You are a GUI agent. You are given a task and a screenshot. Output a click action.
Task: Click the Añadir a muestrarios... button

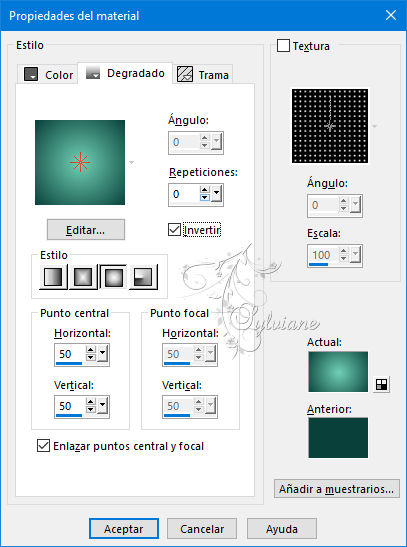(x=337, y=489)
